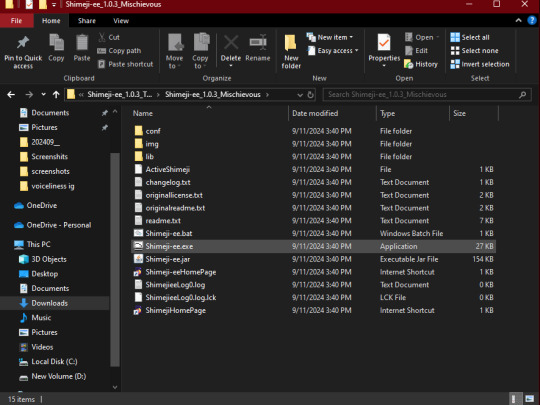The width and height of the screenshot is (540, 405).
Task: Select the img folder
Action: coord(313,144)
